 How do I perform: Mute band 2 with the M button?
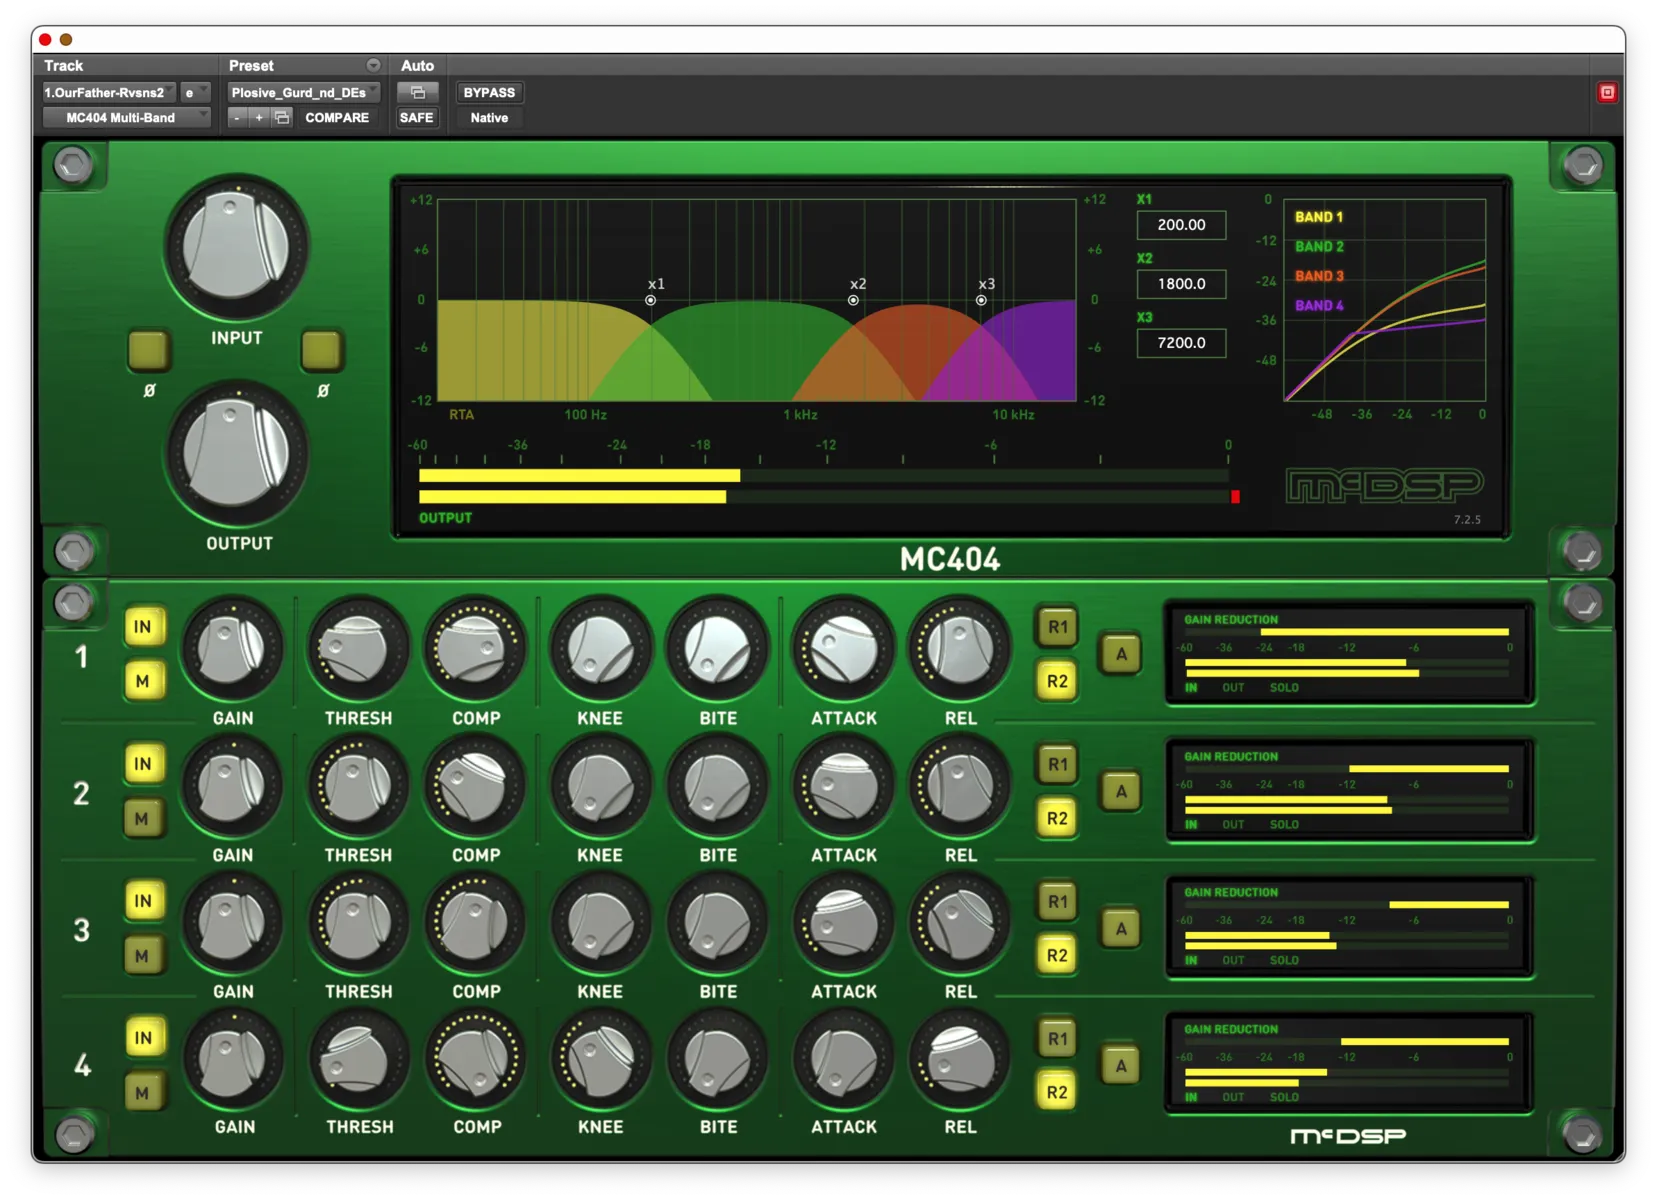tap(143, 818)
